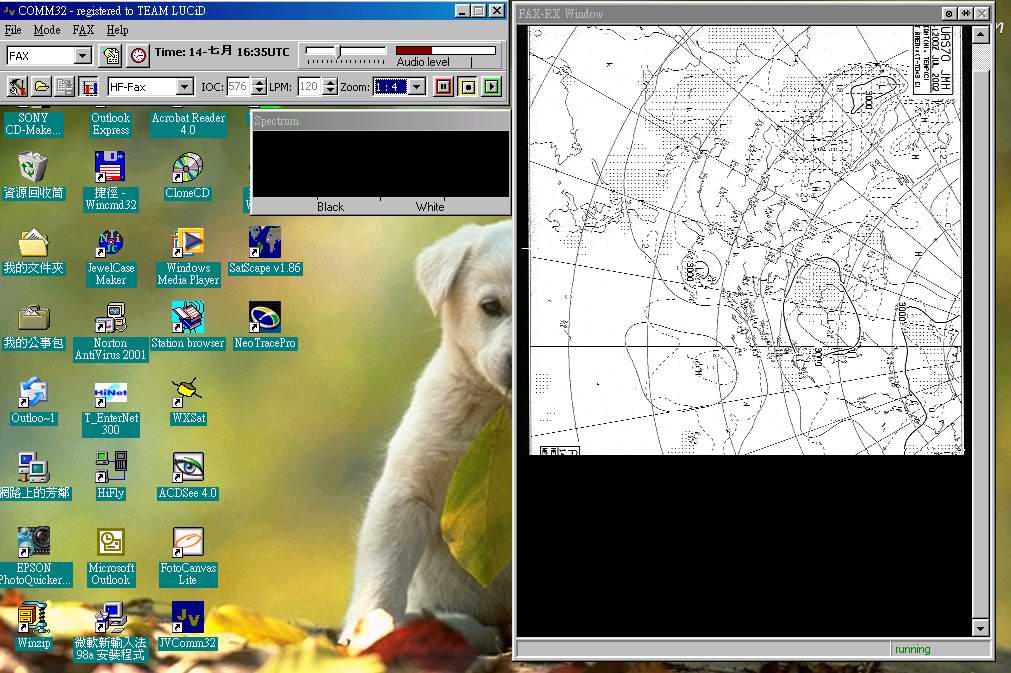Select the HiFly desktop icon

coord(111,476)
